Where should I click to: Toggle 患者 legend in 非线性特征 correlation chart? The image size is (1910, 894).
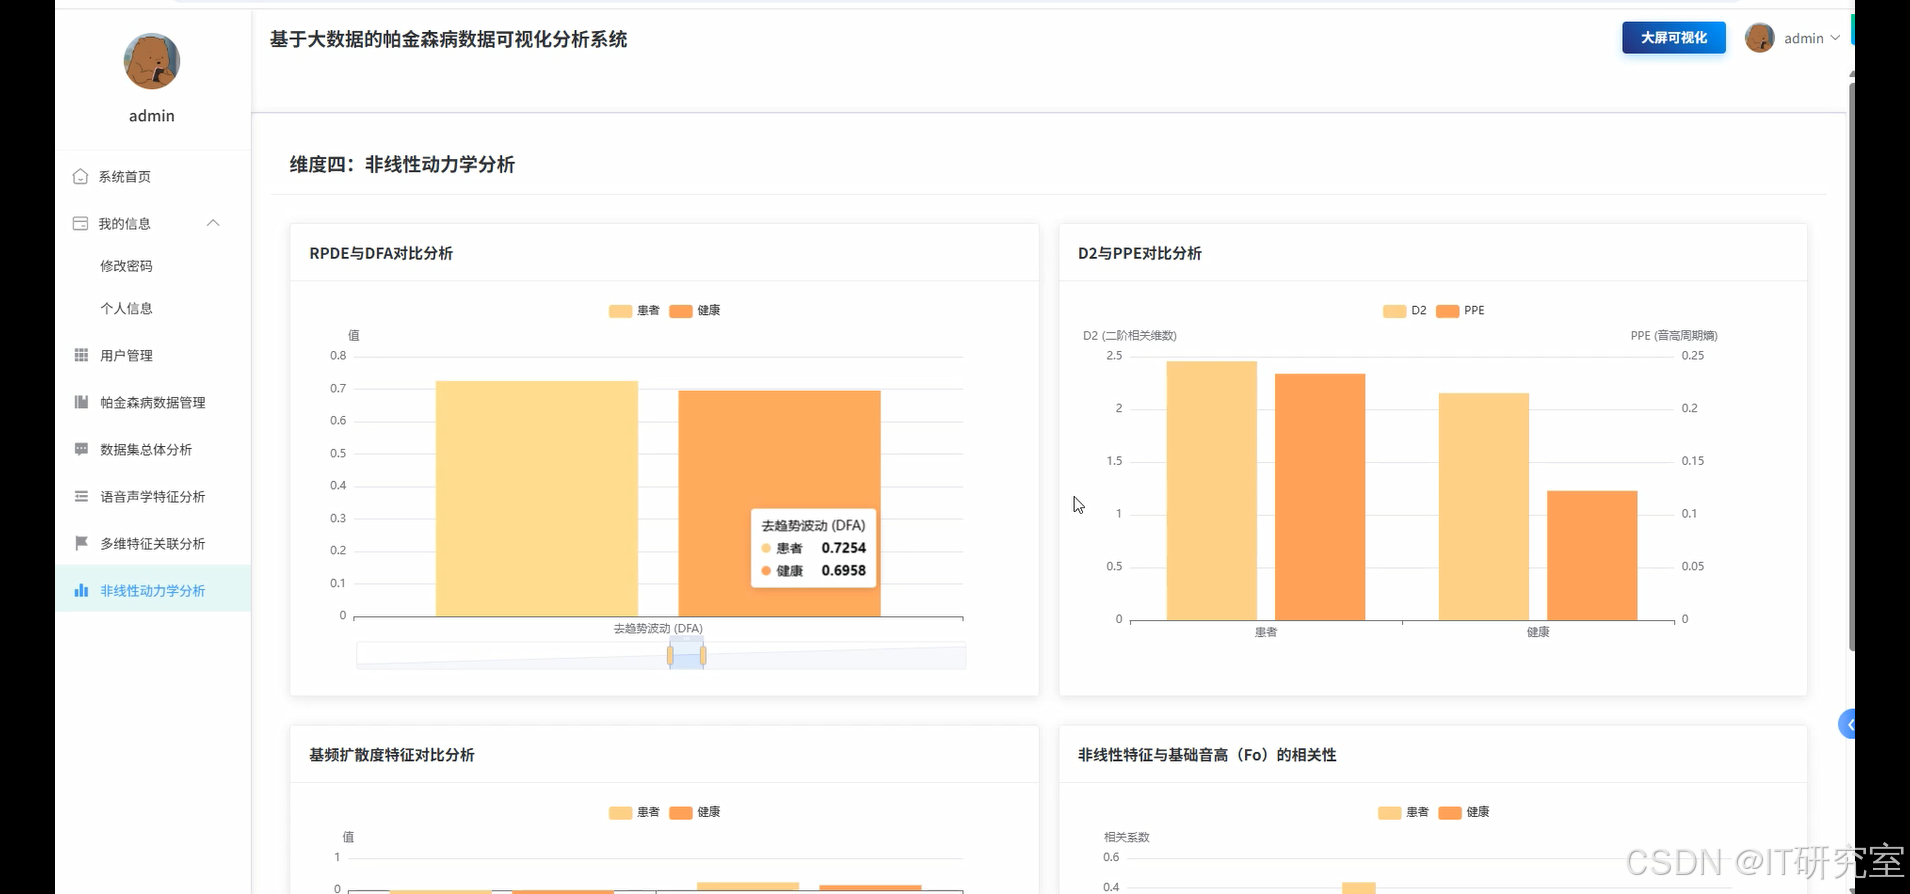pos(1403,812)
